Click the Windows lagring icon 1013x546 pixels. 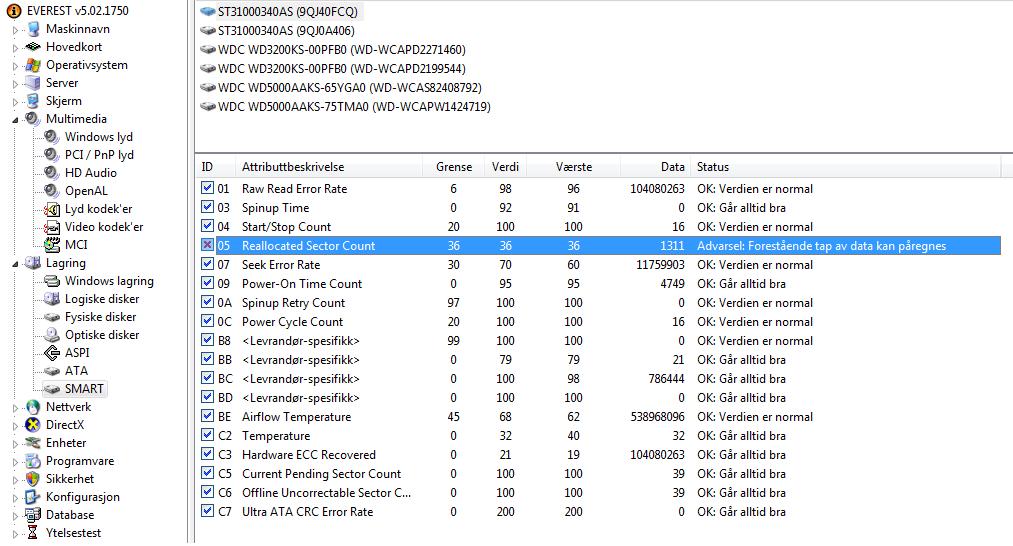pos(52,281)
